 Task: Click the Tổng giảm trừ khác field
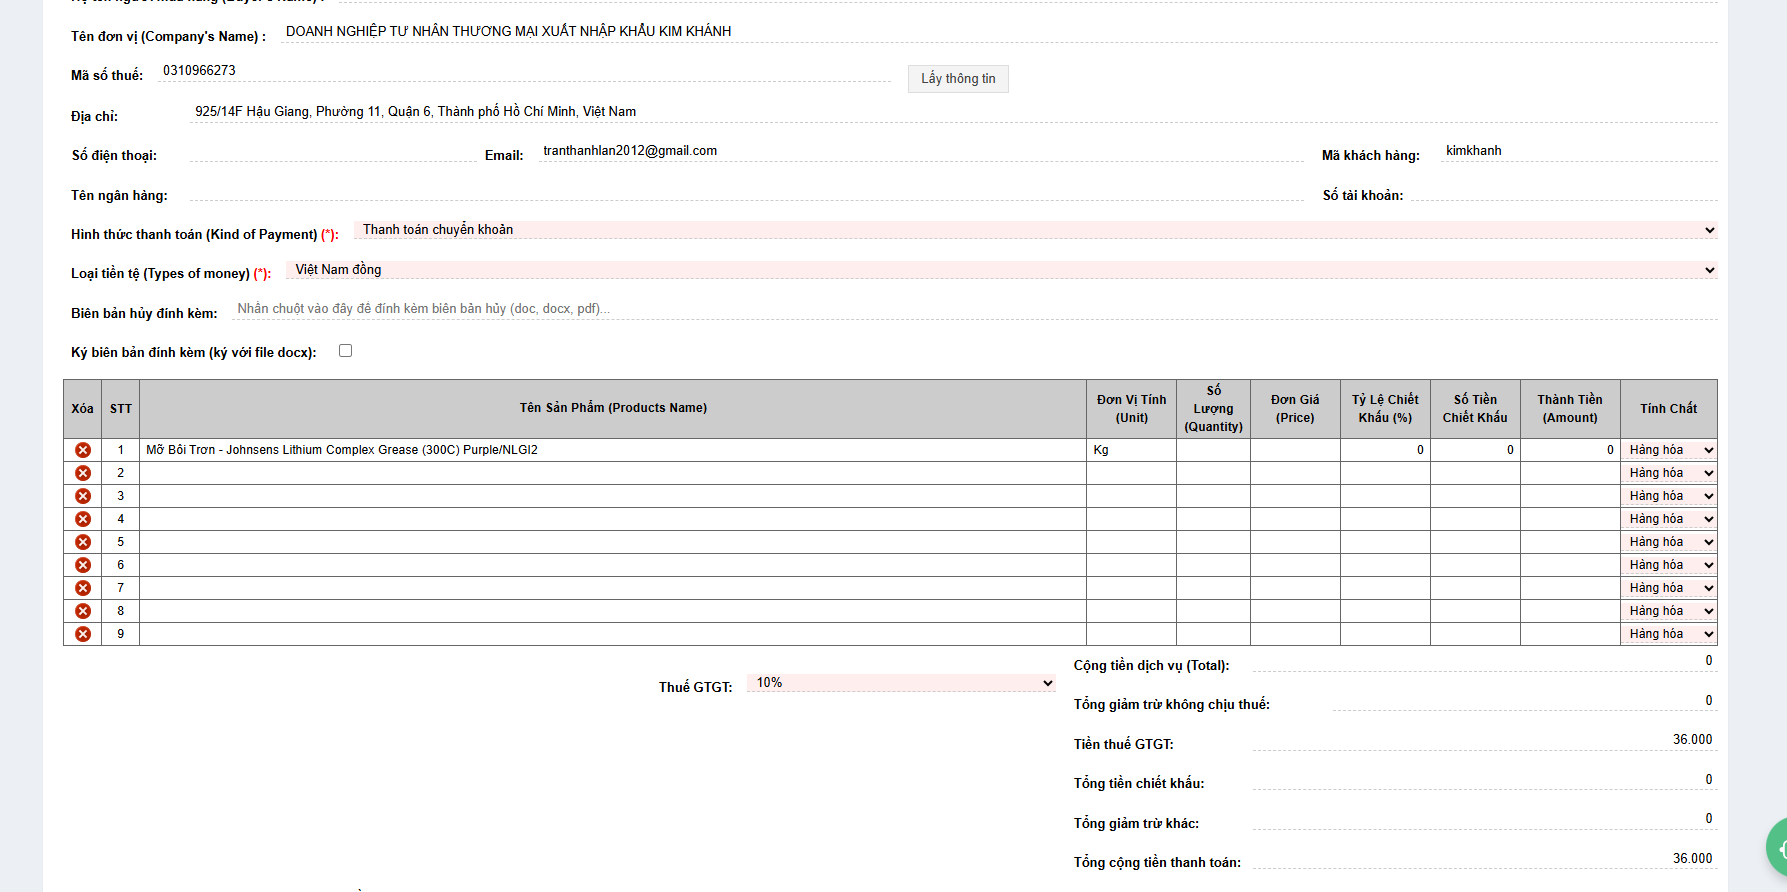[x=1485, y=819]
